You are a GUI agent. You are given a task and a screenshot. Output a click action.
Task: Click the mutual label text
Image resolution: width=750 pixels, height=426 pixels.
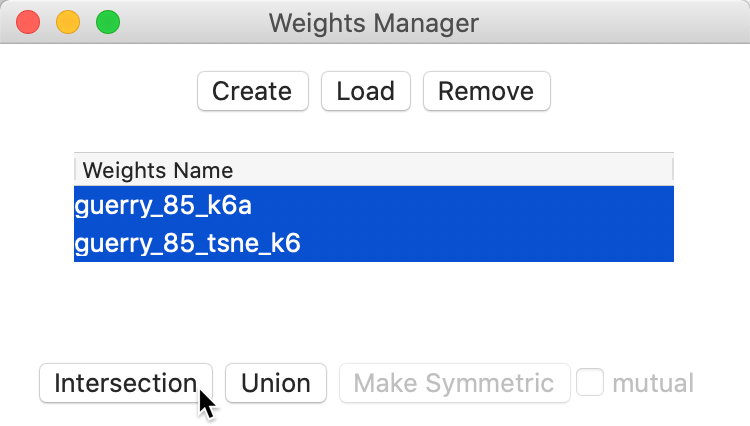click(x=652, y=383)
